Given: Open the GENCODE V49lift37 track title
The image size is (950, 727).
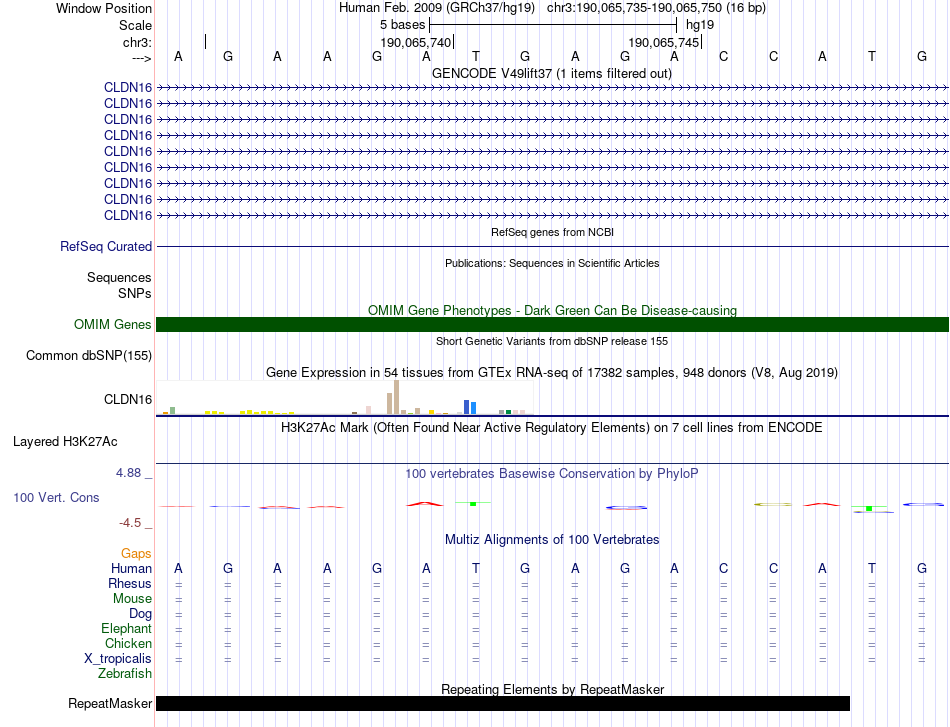Looking at the screenshot, I should (551, 73).
